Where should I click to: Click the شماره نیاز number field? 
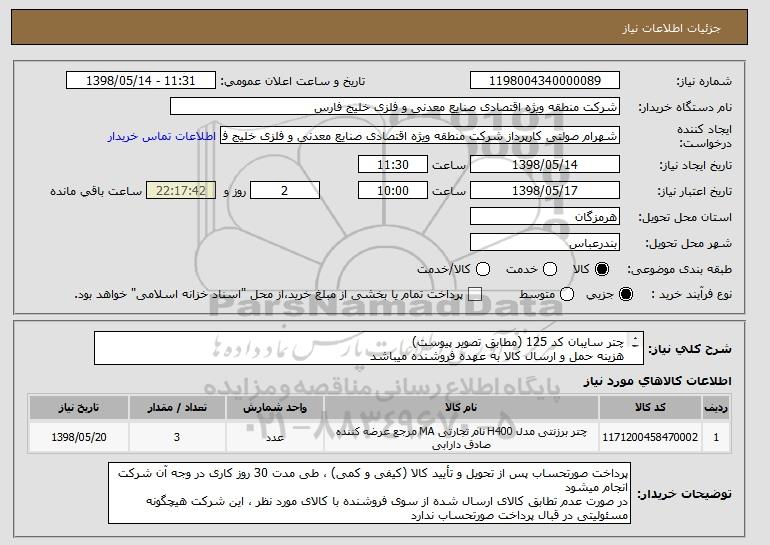(x=545, y=81)
